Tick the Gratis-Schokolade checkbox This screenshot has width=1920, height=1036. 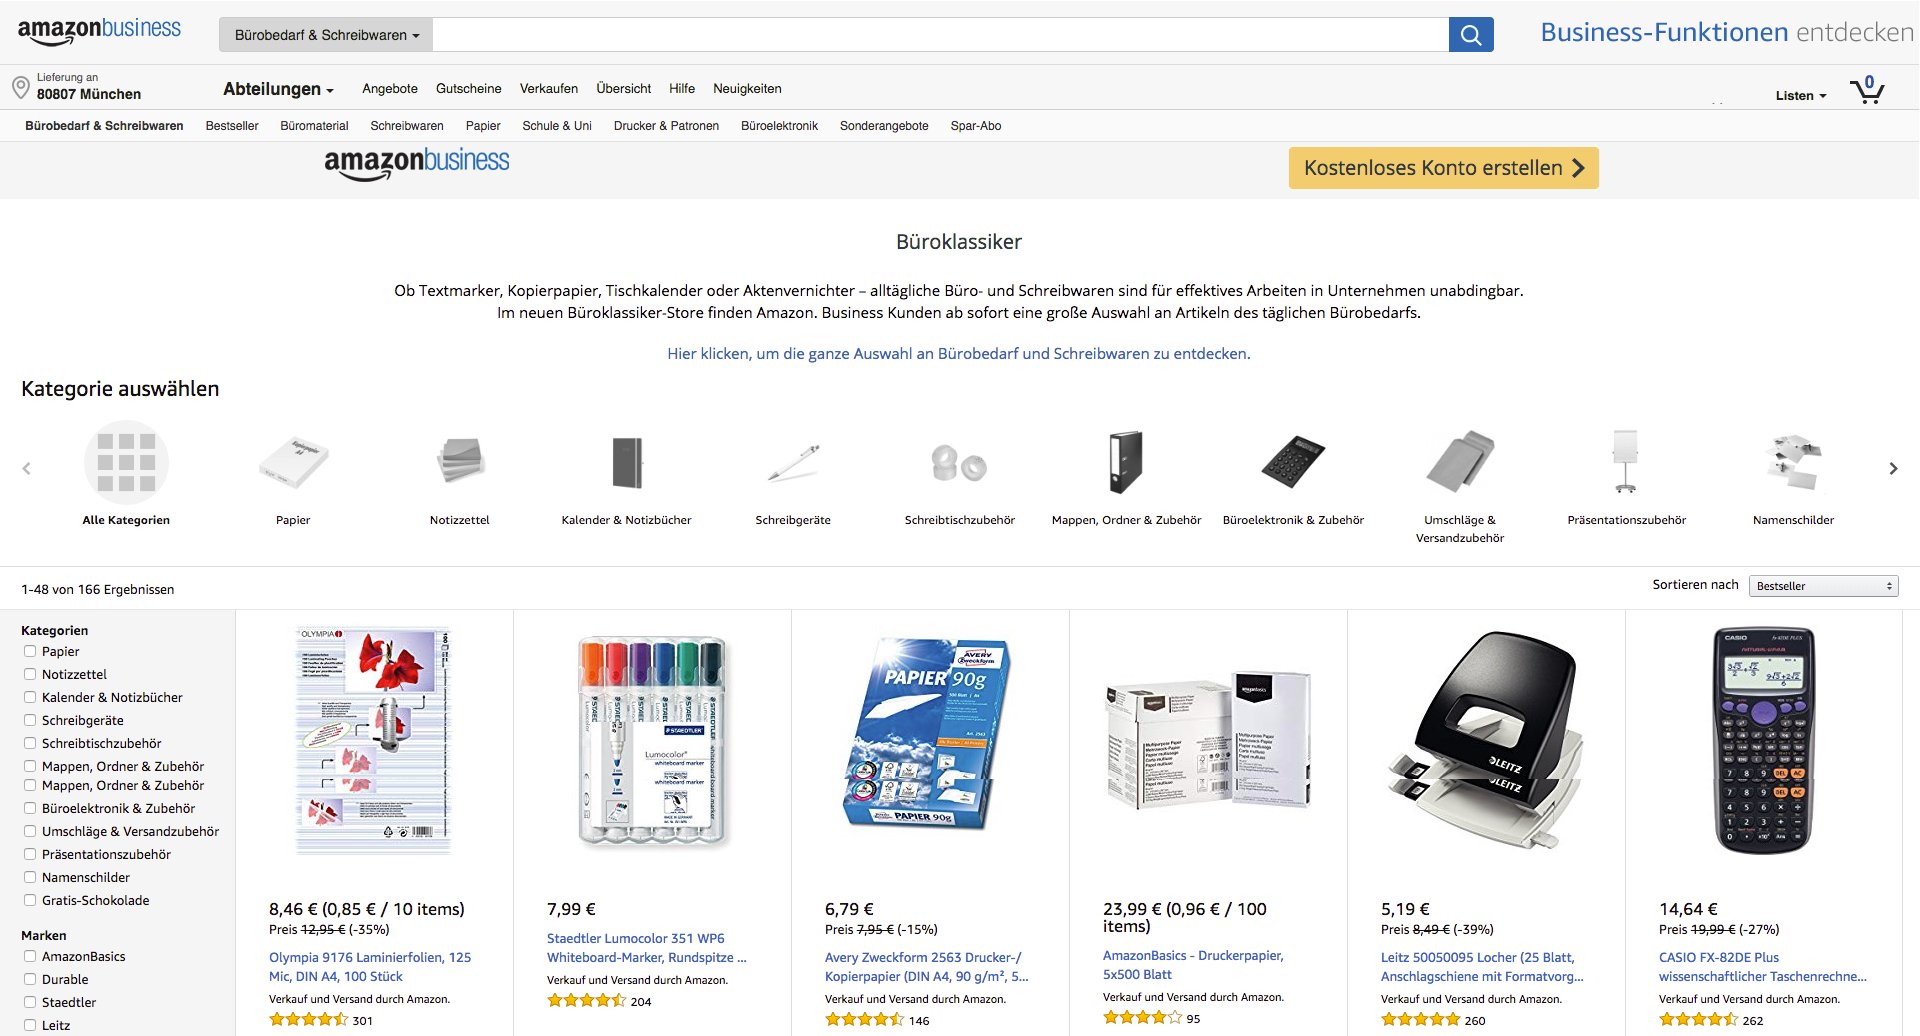pos(30,900)
